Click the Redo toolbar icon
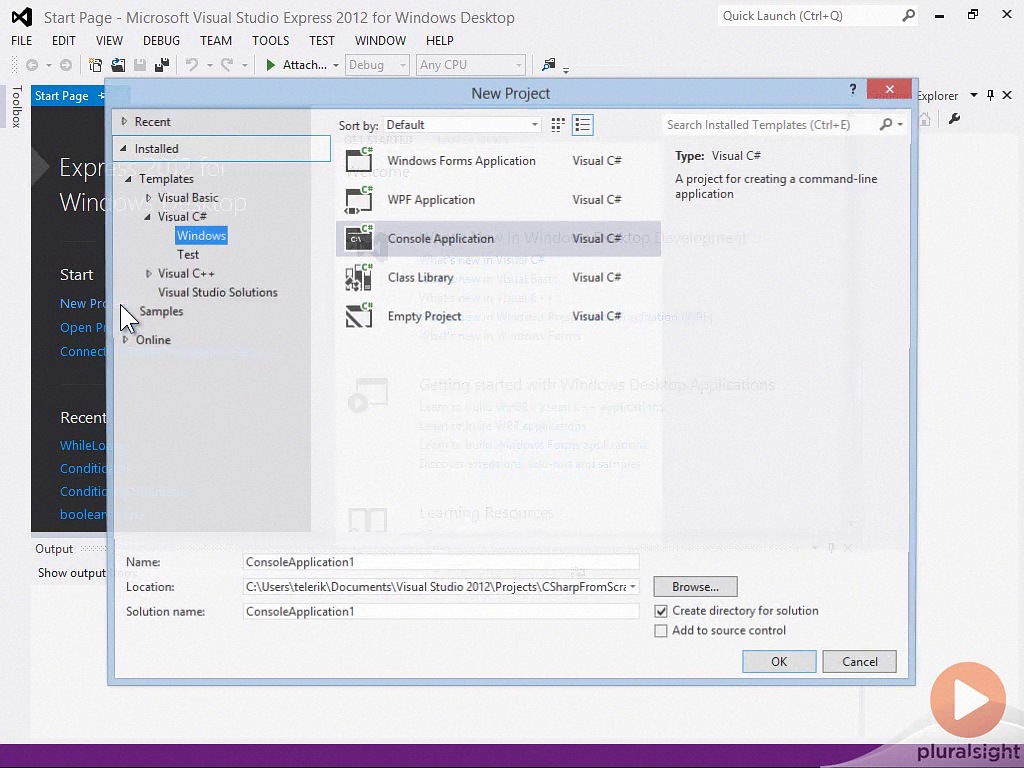Image resolution: width=1024 pixels, height=768 pixels. click(x=227, y=65)
